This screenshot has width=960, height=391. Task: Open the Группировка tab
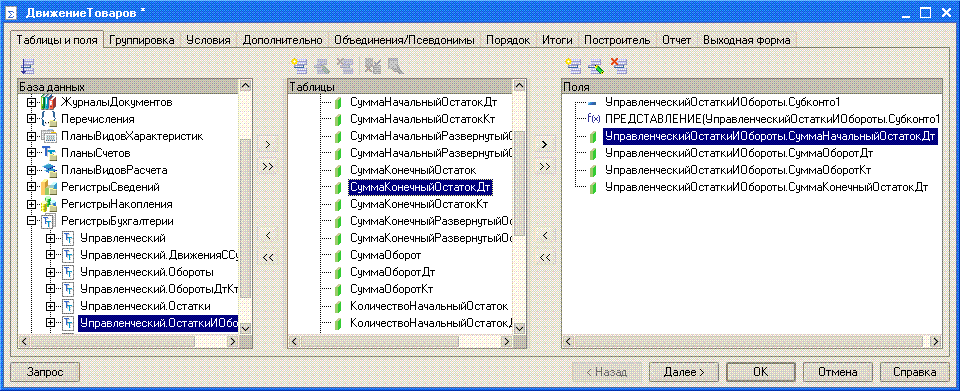coord(142,40)
